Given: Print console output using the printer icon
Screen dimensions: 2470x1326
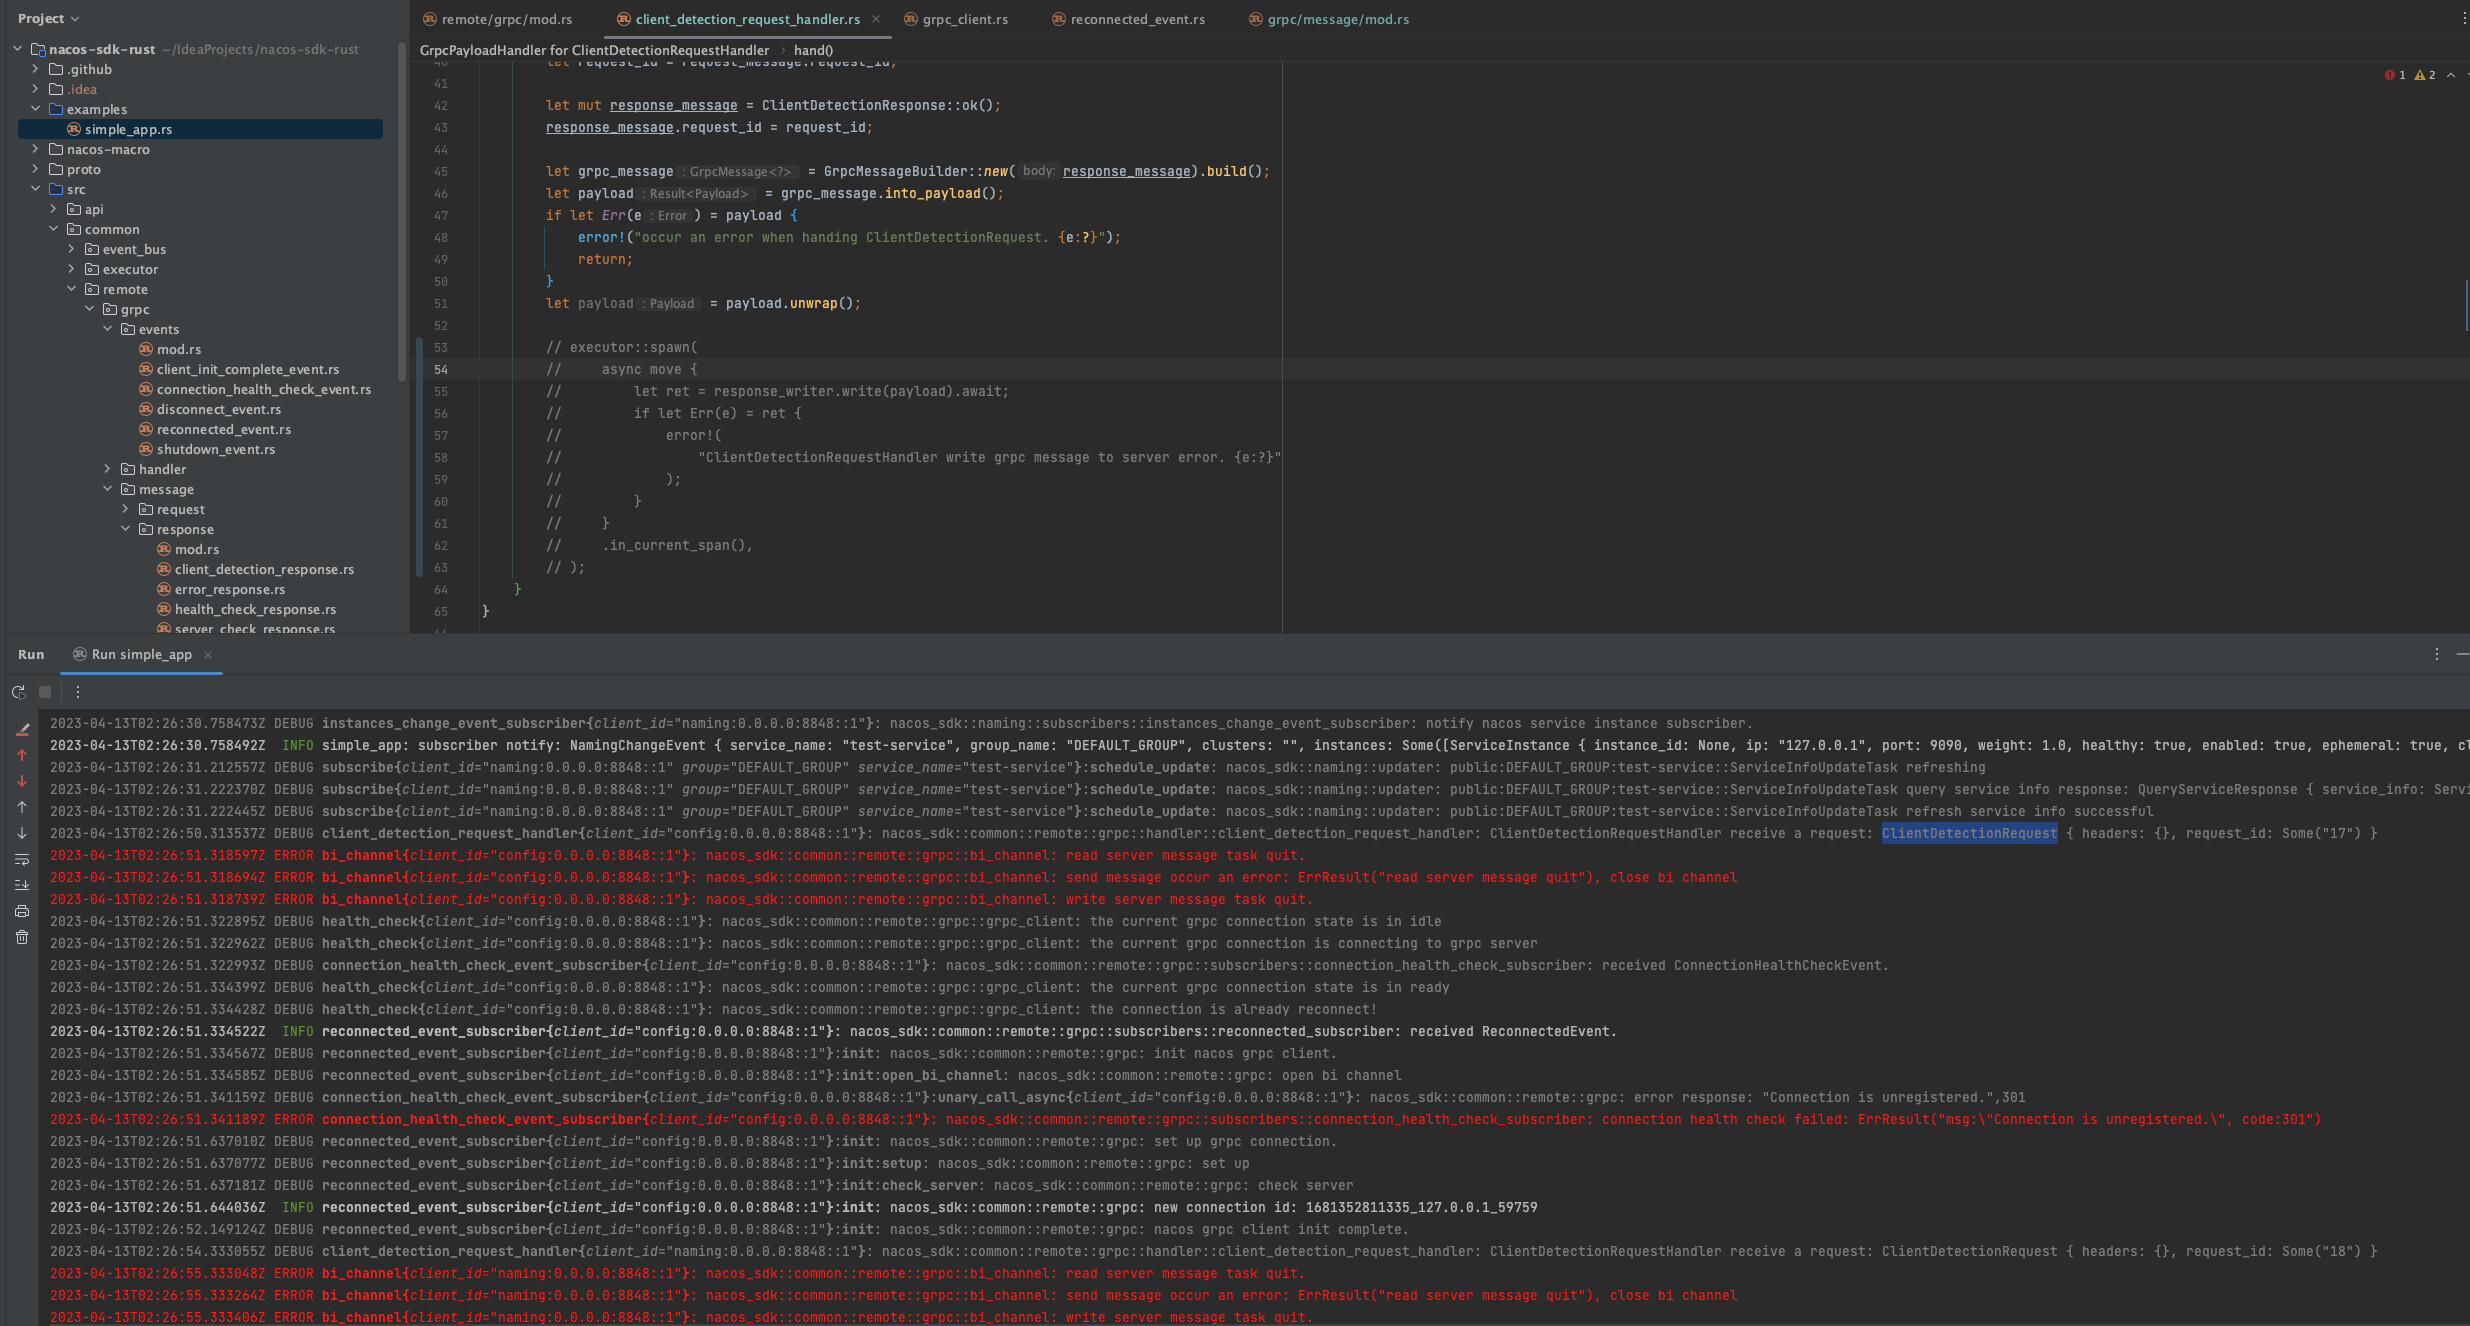Looking at the screenshot, I should coord(22,910).
